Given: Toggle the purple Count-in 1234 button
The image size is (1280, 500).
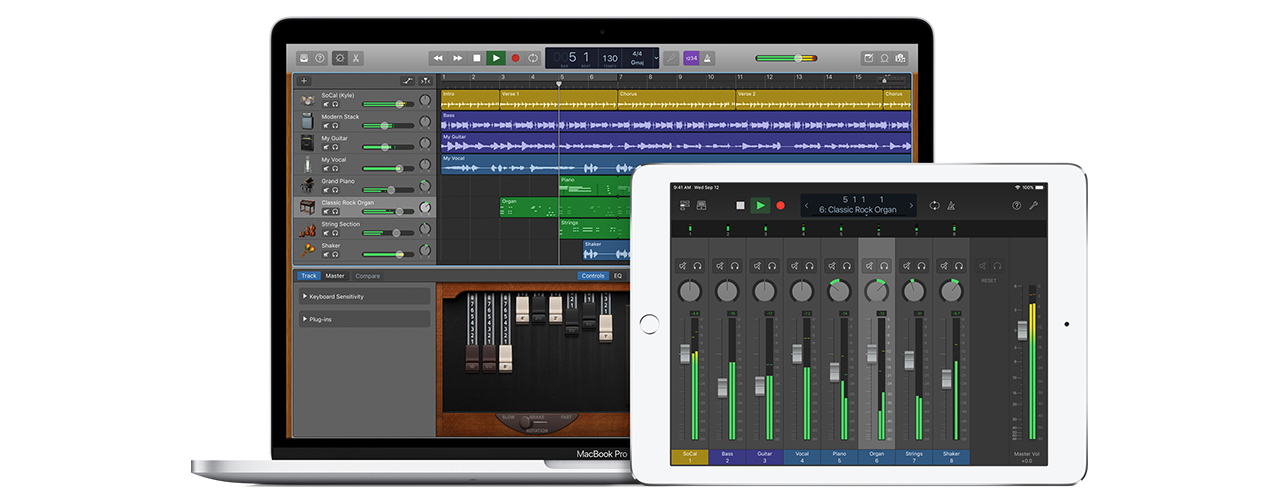Looking at the screenshot, I should point(692,58).
